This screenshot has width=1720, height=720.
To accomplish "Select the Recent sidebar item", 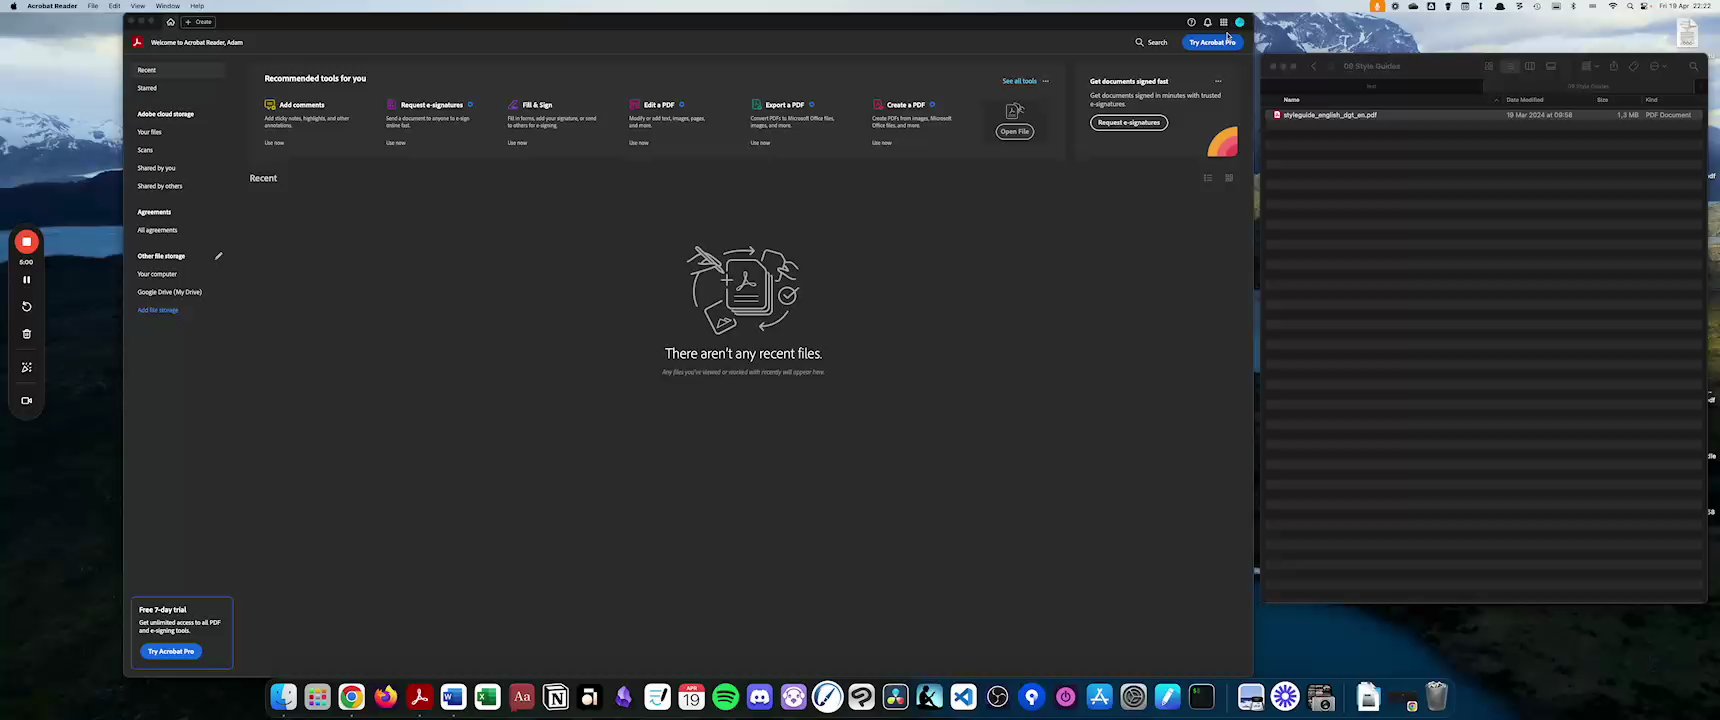I will click(180, 70).
